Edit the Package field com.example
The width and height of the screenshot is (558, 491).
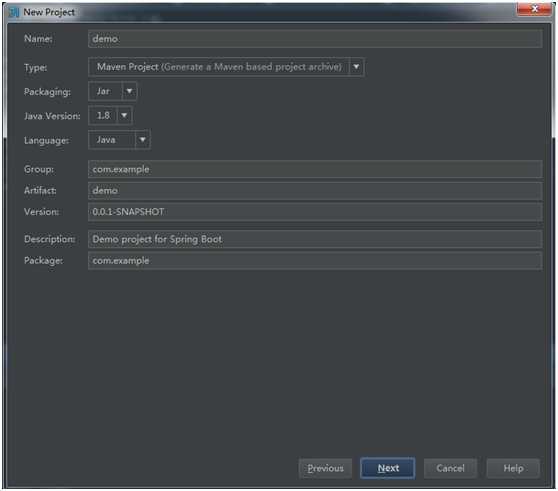click(x=315, y=260)
